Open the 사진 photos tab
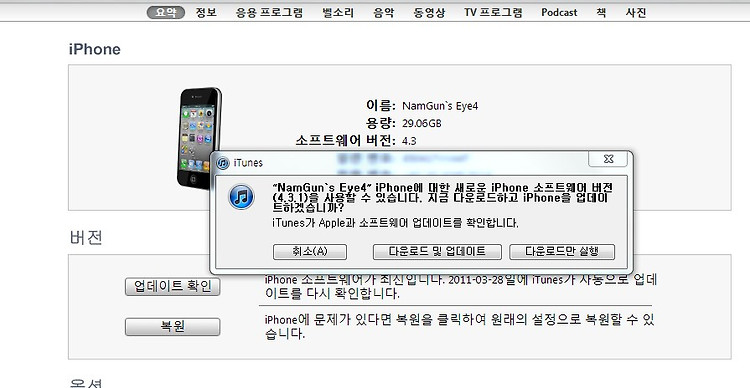The height and width of the screenshot is (388, 750). coord(636,12)
